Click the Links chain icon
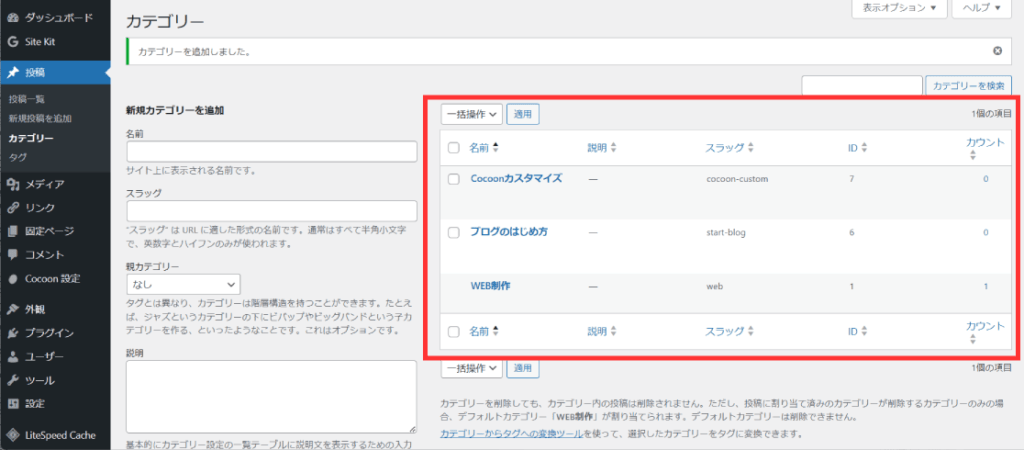The height and width of the screenshot is (450, 1024). coord(13,208)
